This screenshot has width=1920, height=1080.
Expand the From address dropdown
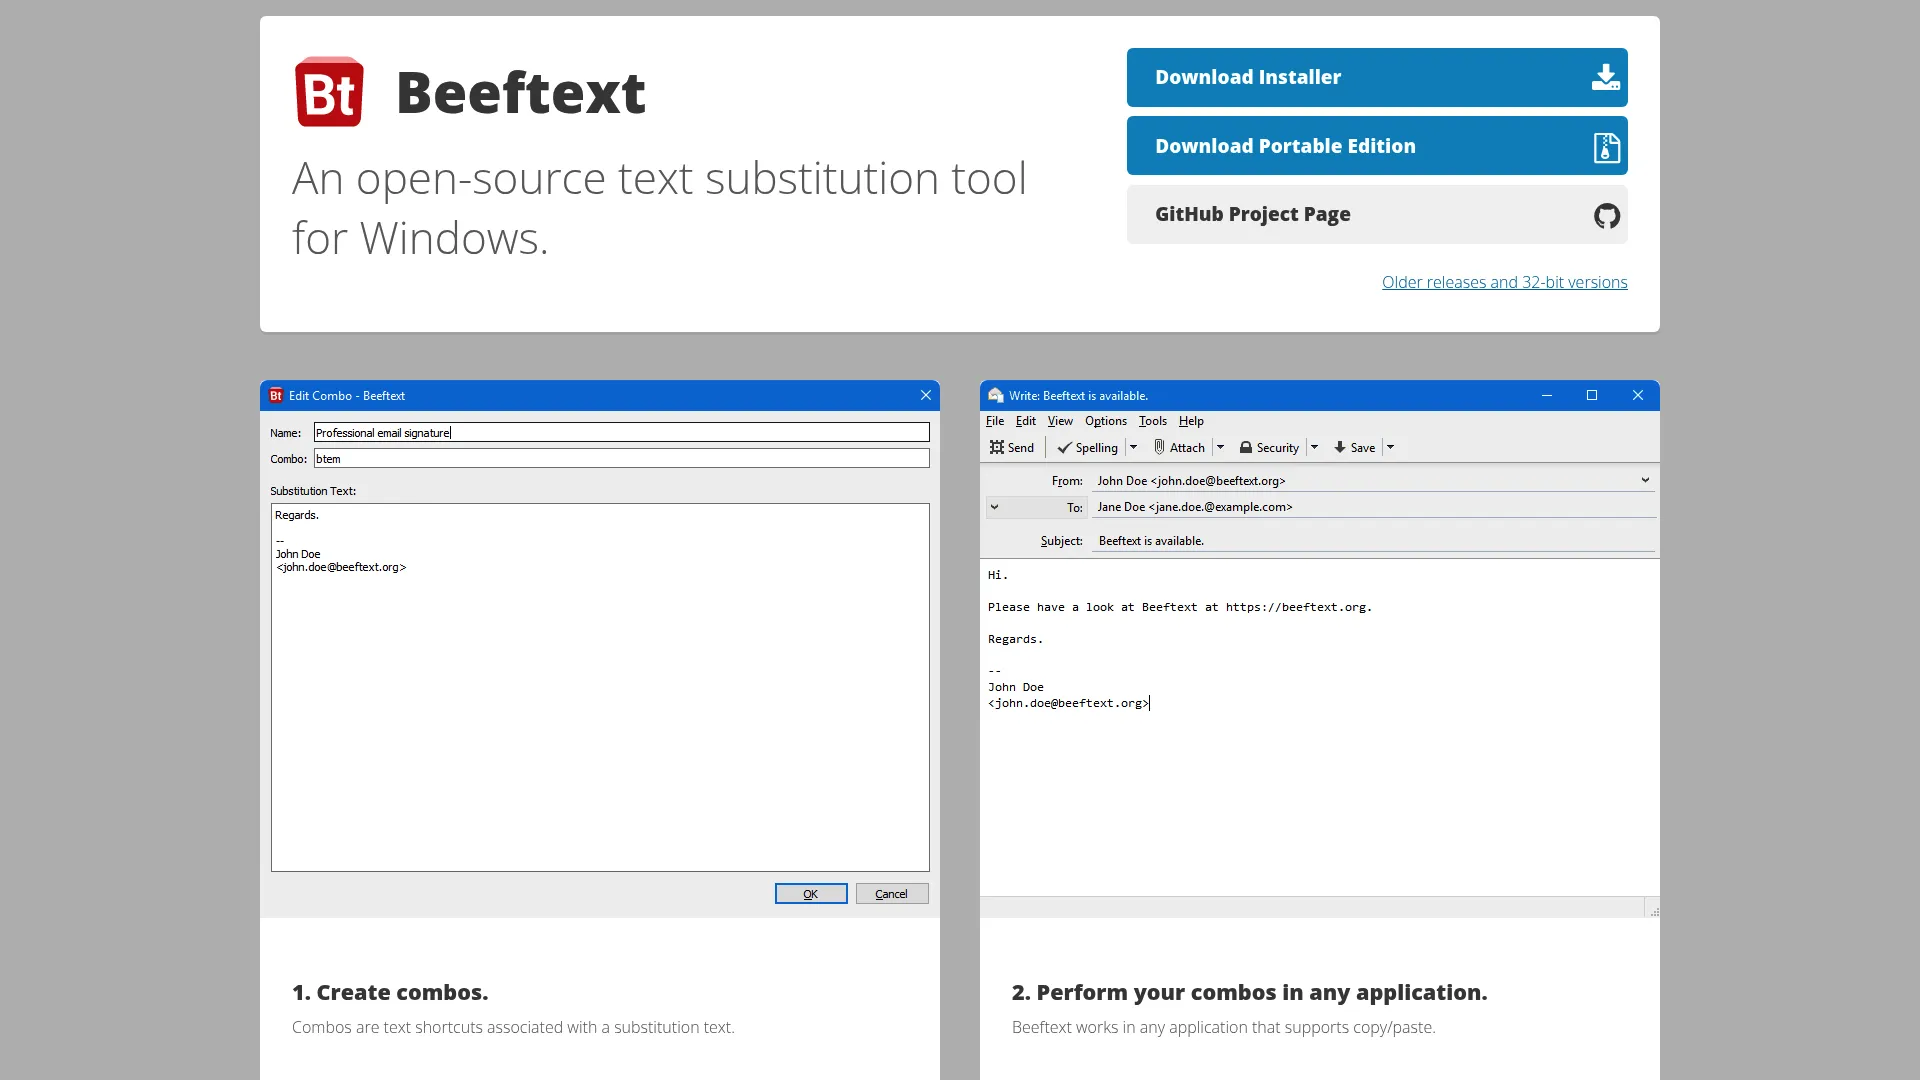point(1645,480)
